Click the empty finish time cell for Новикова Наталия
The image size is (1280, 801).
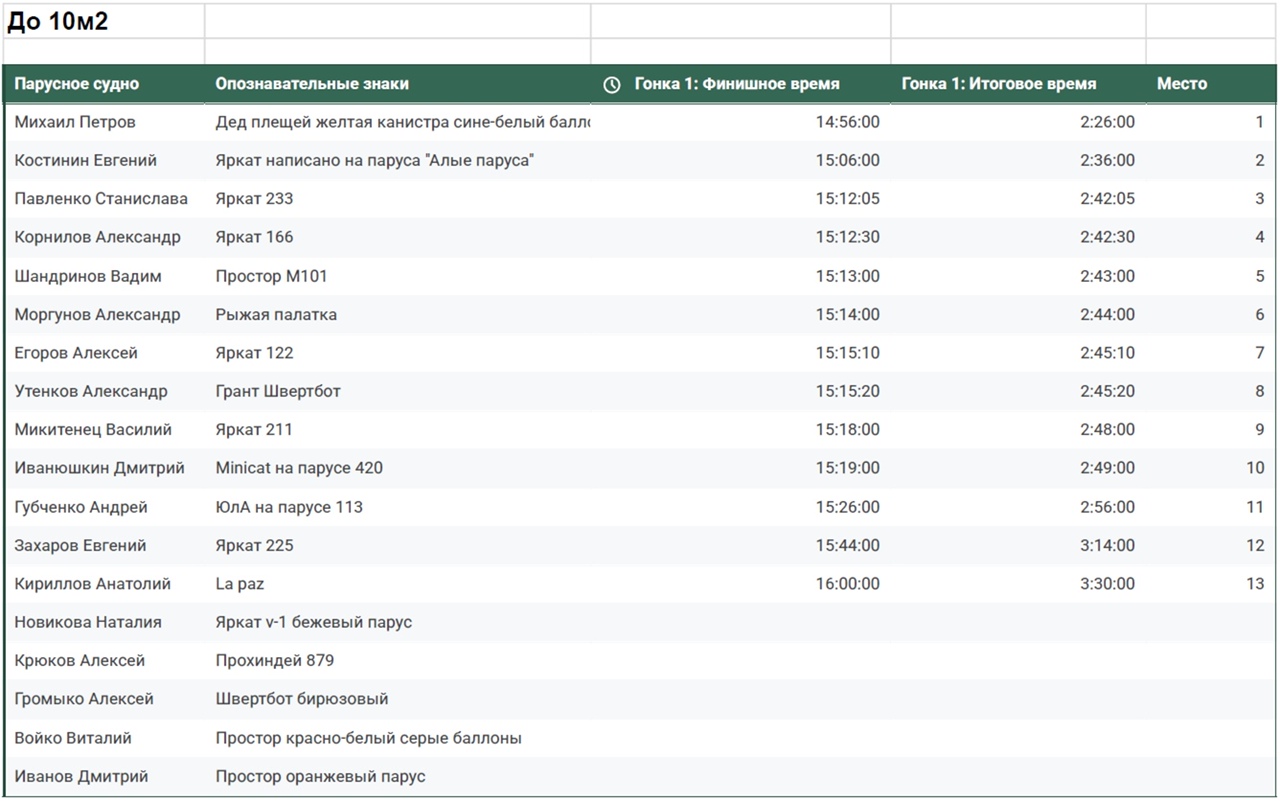(740, 622)
